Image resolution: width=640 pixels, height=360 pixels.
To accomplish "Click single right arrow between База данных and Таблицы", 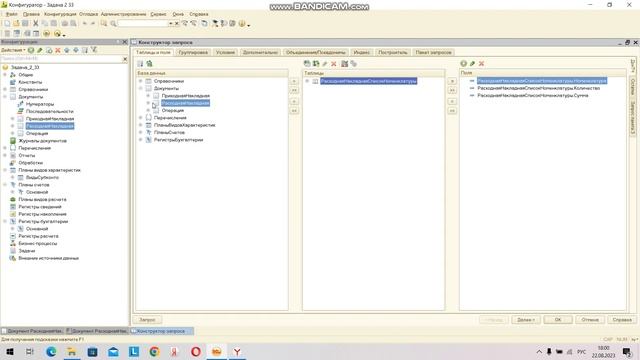I will tap(294, 81).
